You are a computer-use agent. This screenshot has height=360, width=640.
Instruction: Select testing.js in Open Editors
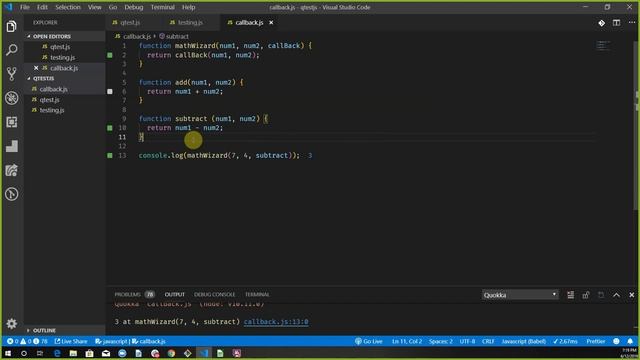[x=62, y=58]
